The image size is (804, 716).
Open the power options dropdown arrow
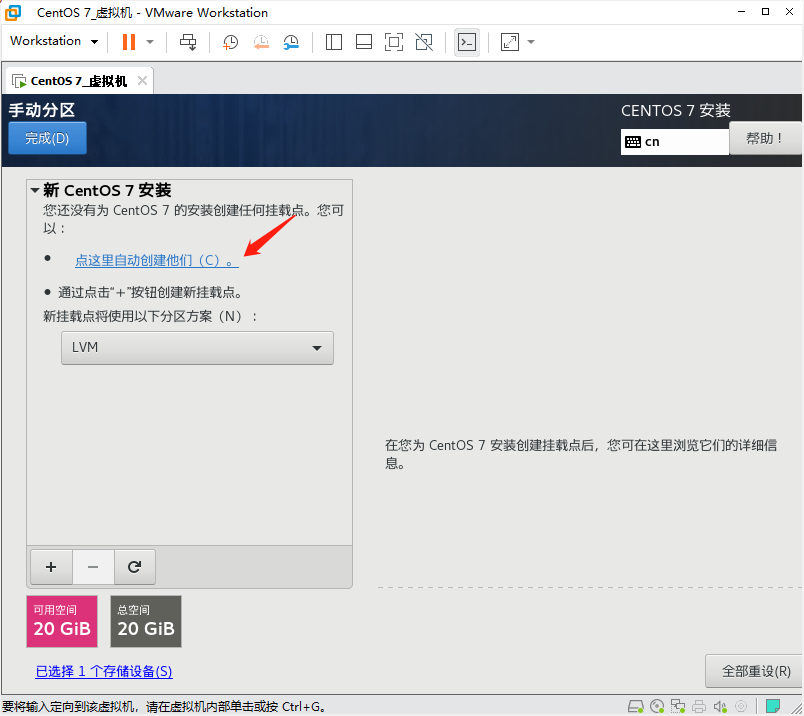pos(150,42)
